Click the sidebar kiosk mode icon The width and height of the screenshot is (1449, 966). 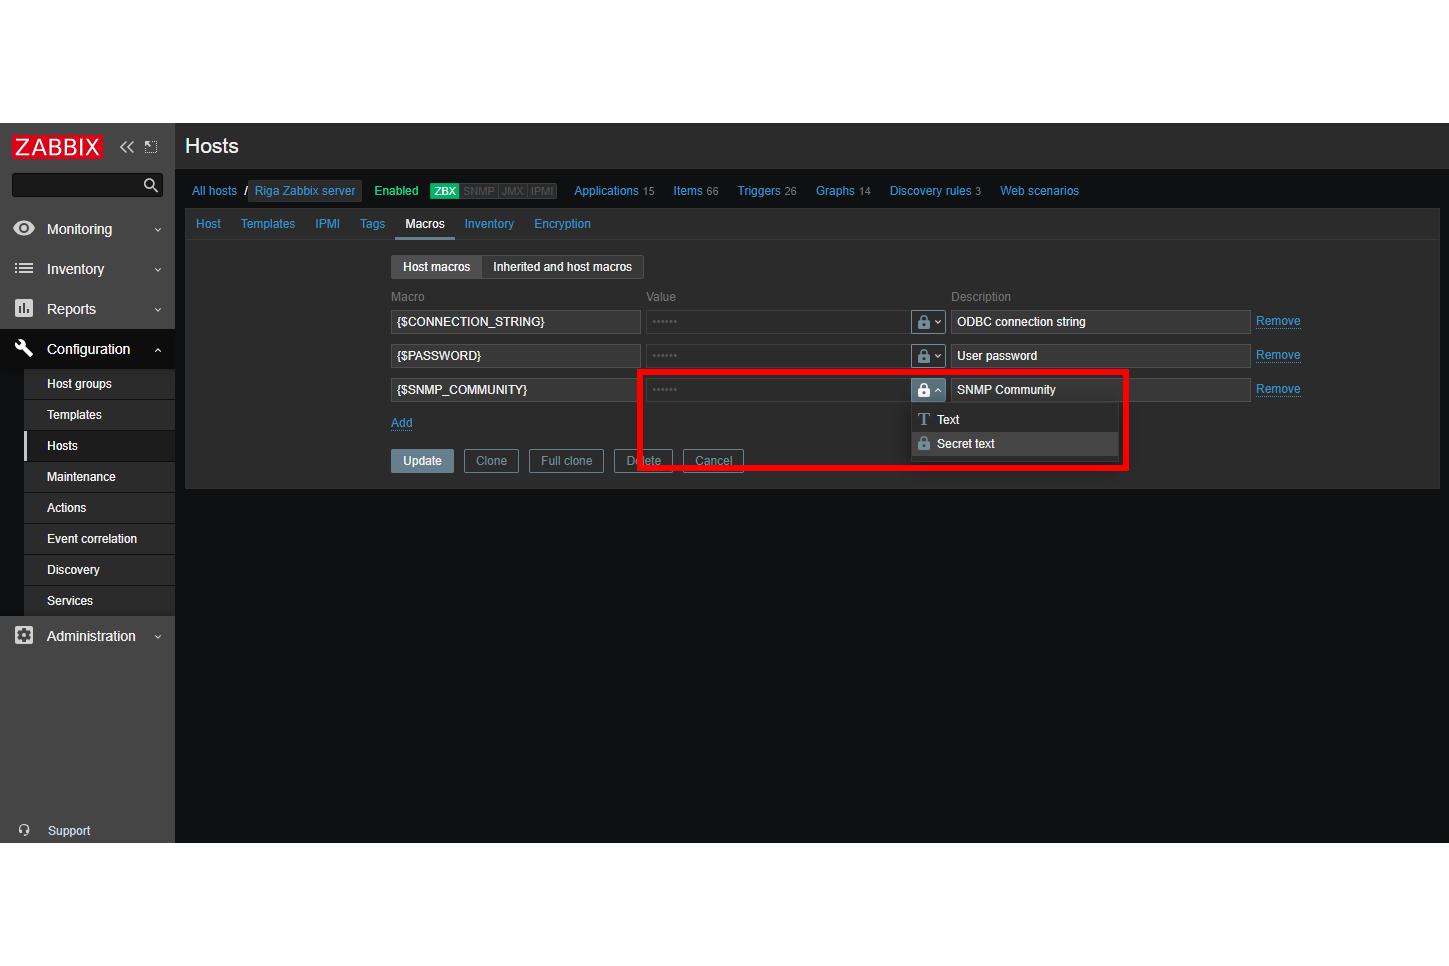tap(151, 147)
